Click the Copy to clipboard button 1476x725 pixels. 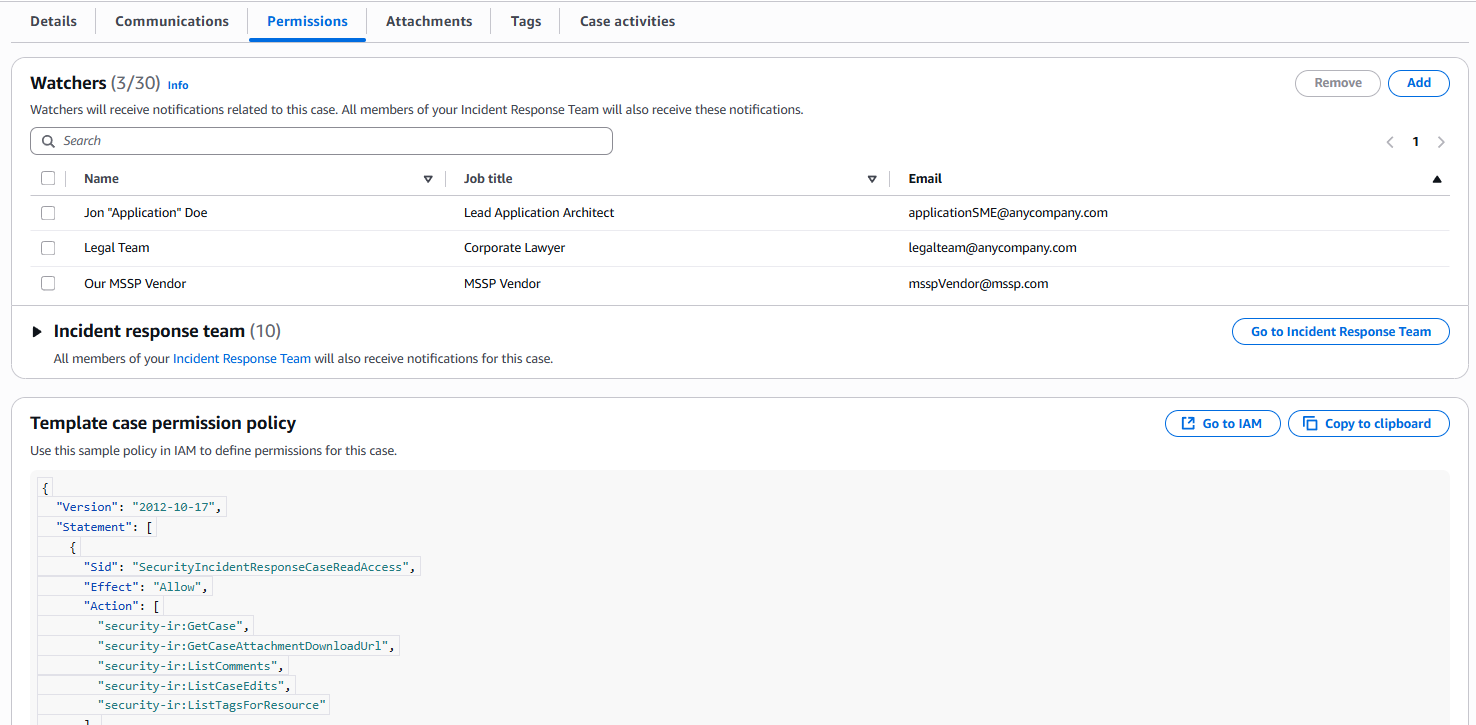pyautogui.click(x=1369, y=424)
